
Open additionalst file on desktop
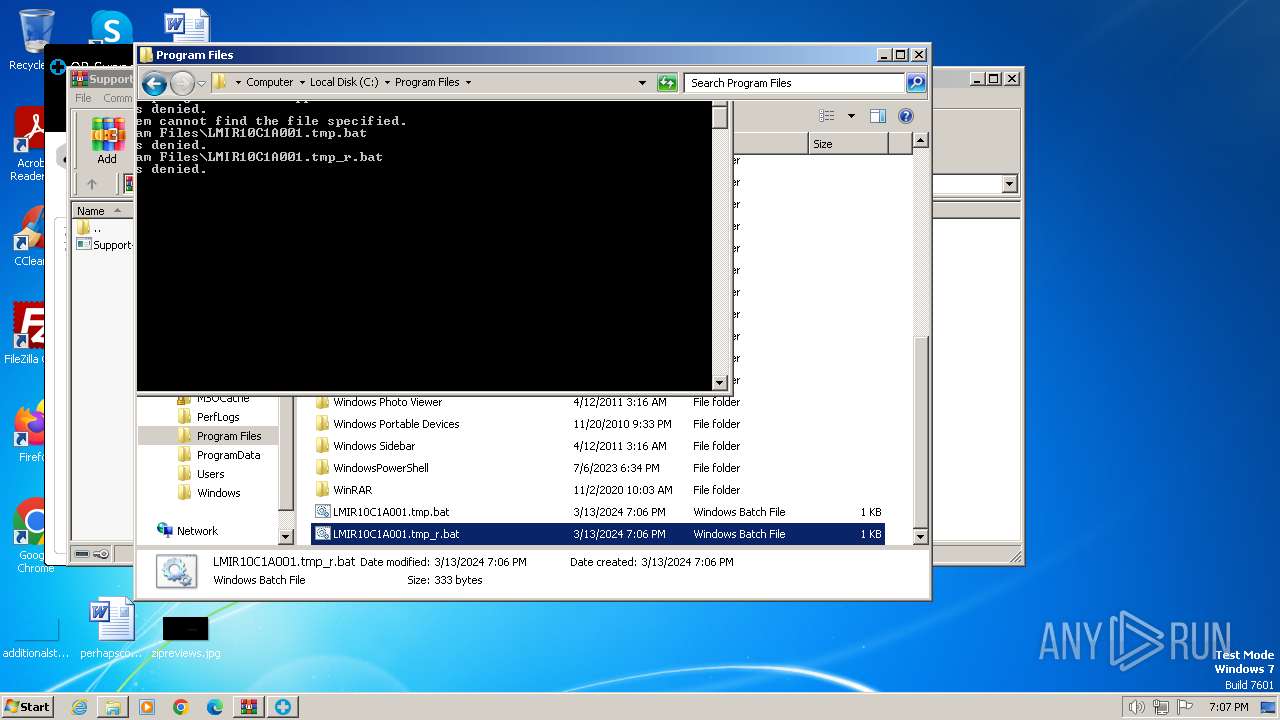point(36,636)
